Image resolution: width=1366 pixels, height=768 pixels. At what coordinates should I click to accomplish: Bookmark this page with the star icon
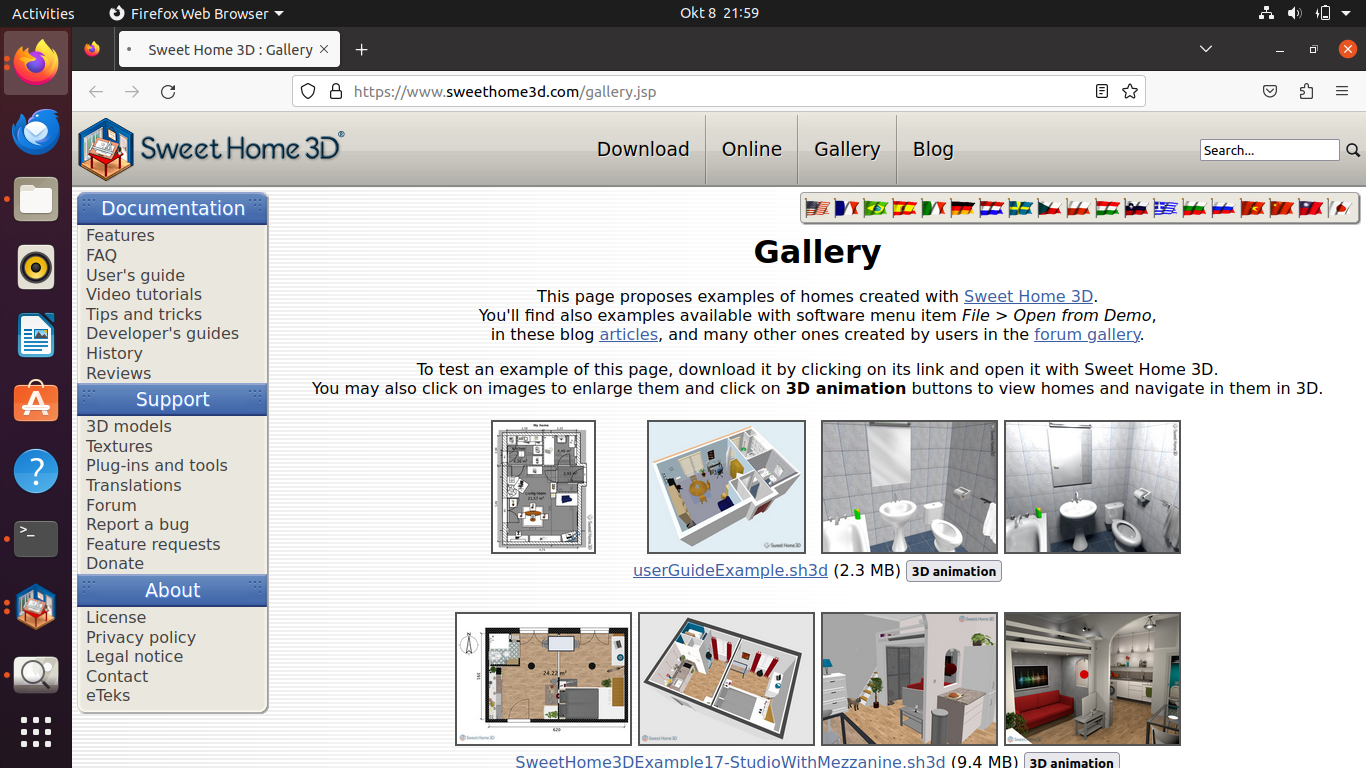(x=1130, y=91)
